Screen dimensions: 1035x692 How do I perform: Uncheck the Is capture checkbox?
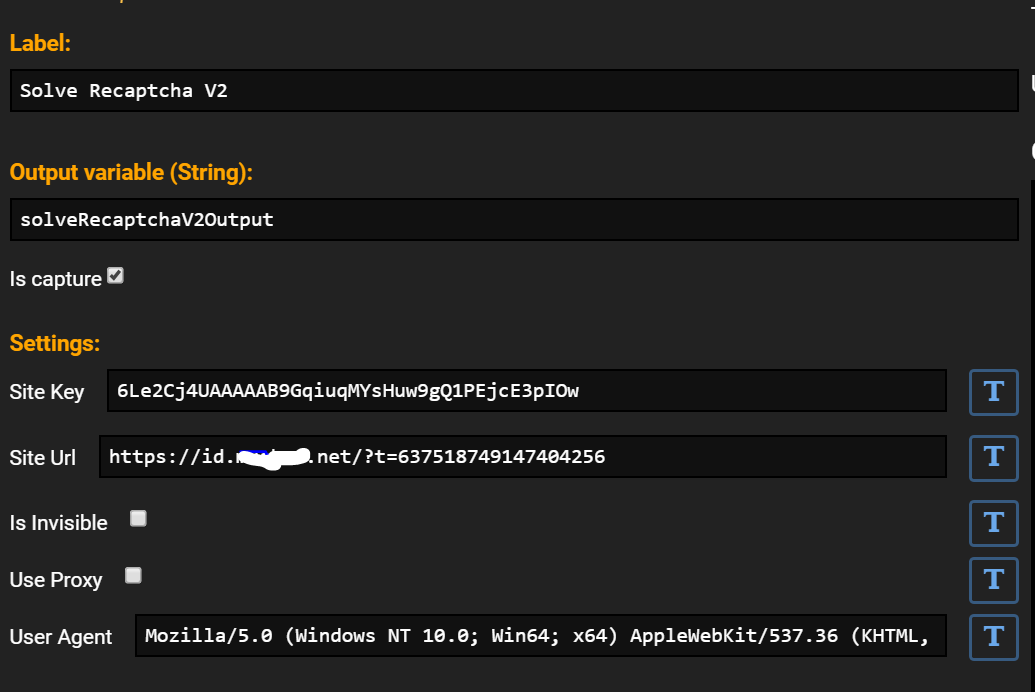point(116,275)
